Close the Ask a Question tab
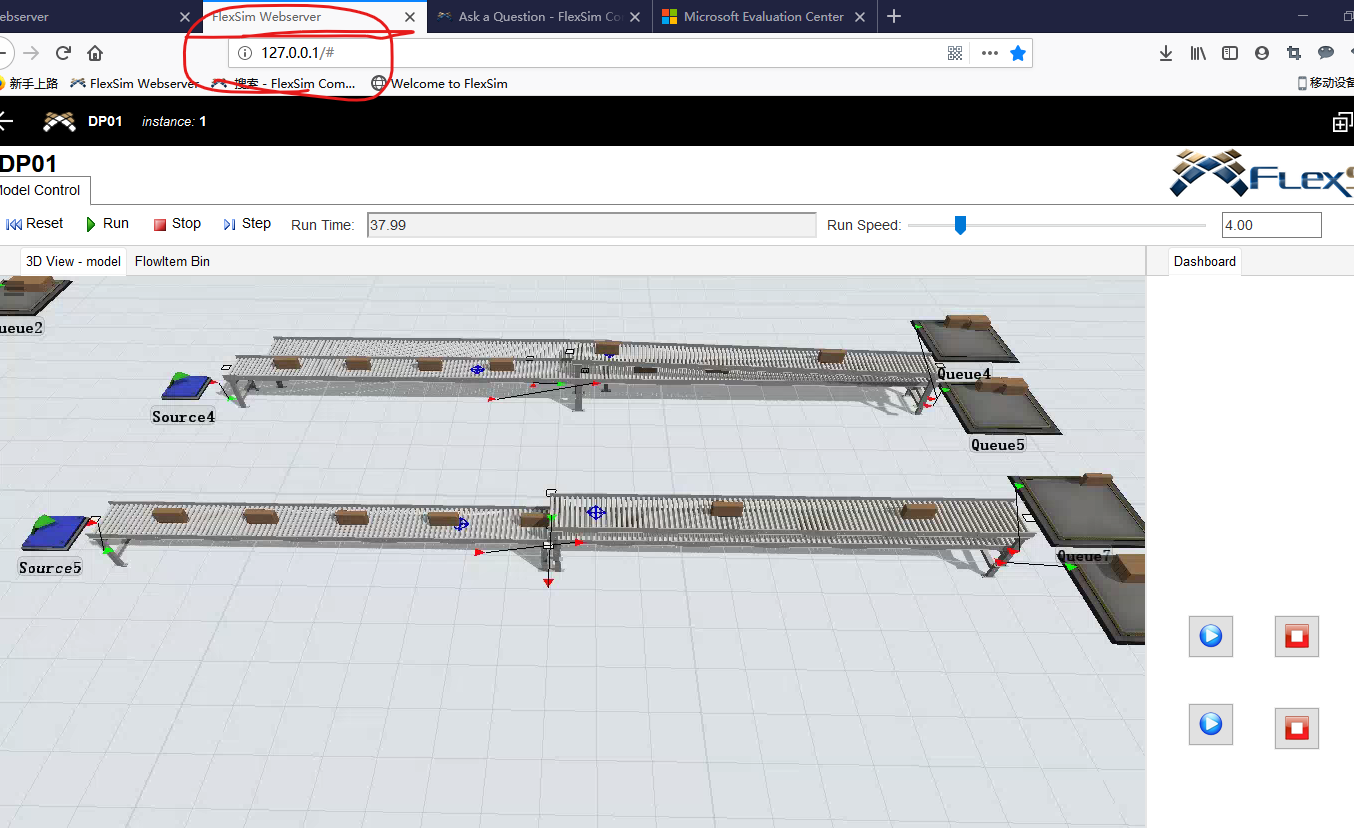This screenshot has width=1354, height=828. 635,17
